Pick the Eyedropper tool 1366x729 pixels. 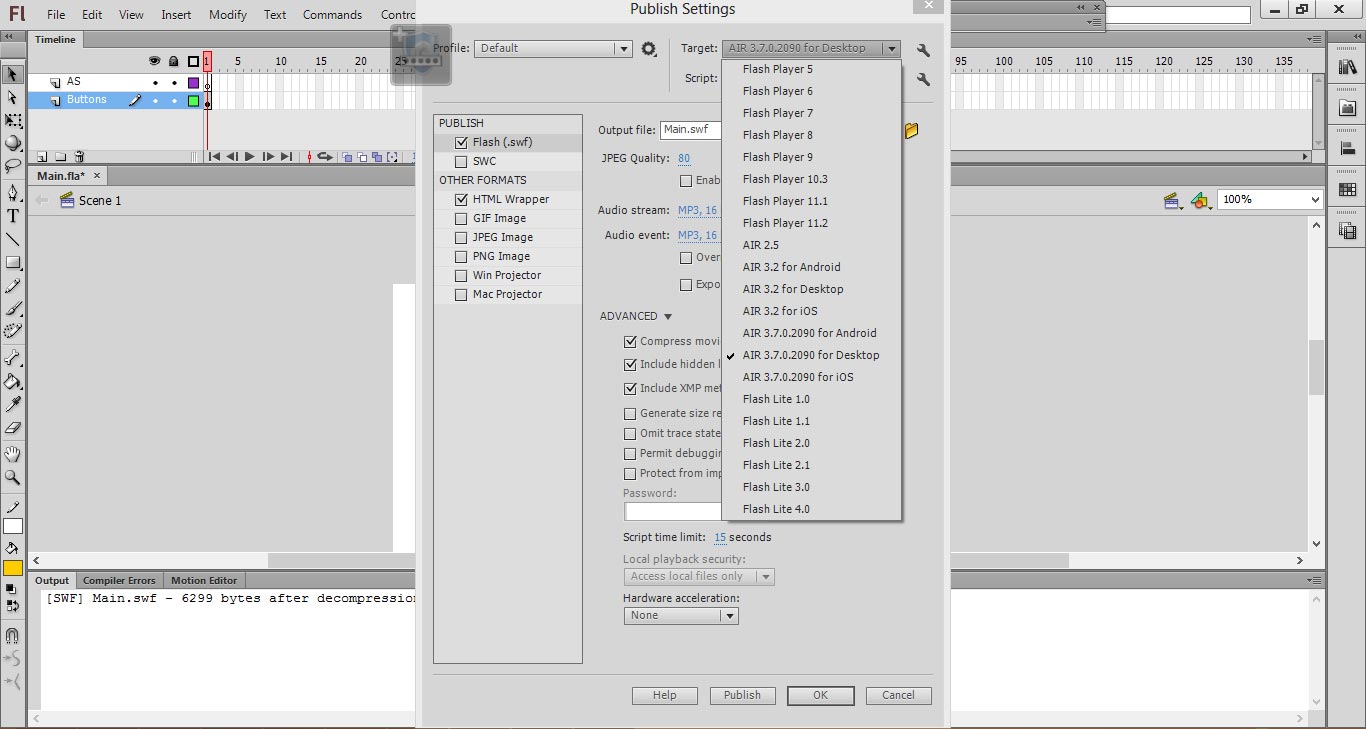13,404
